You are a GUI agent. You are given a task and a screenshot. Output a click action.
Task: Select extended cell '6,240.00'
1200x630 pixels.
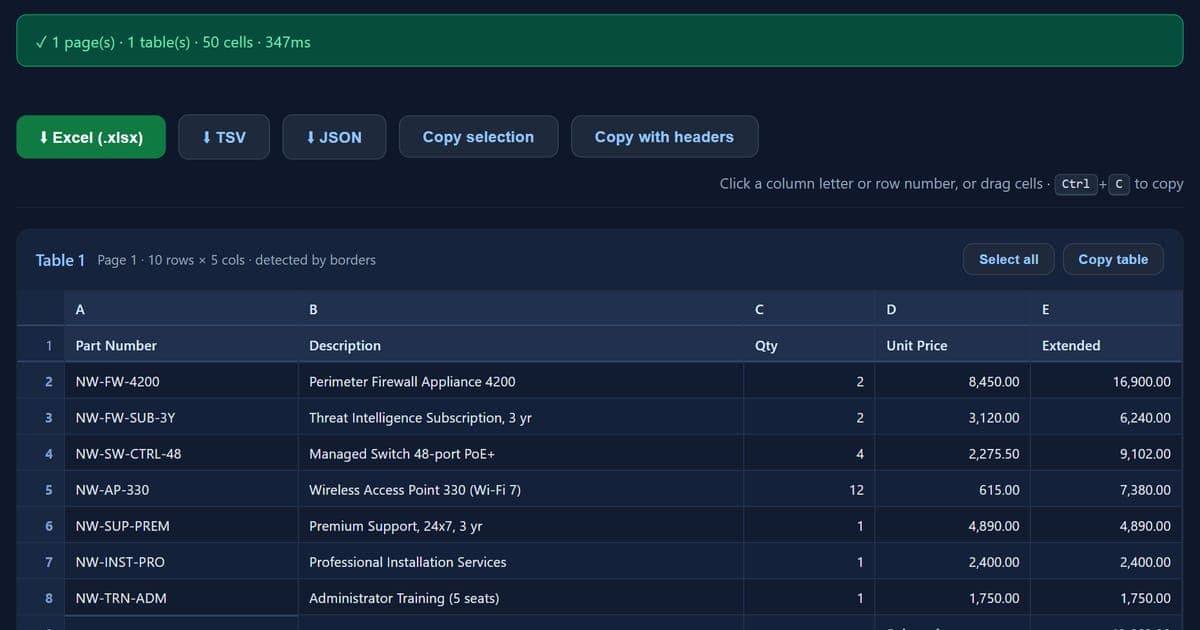pyautogui.click(x=1107, y=417)
